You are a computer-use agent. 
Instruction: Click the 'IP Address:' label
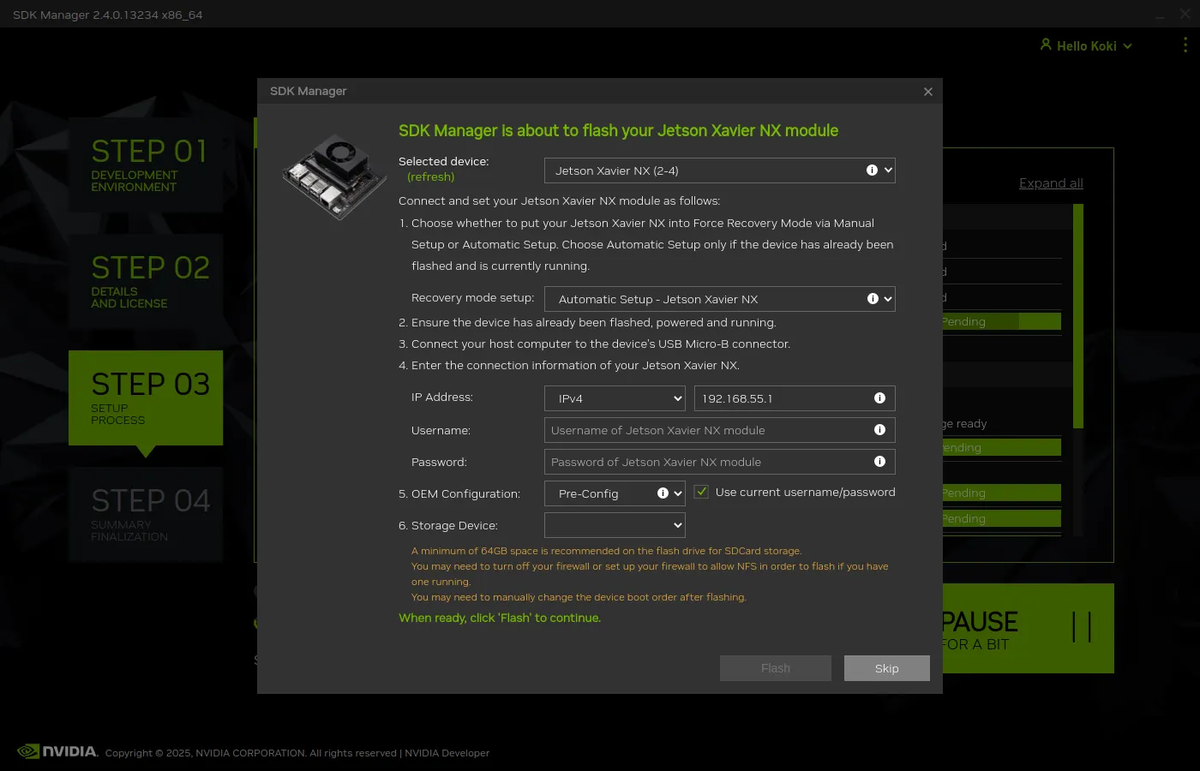click(442, 397)
